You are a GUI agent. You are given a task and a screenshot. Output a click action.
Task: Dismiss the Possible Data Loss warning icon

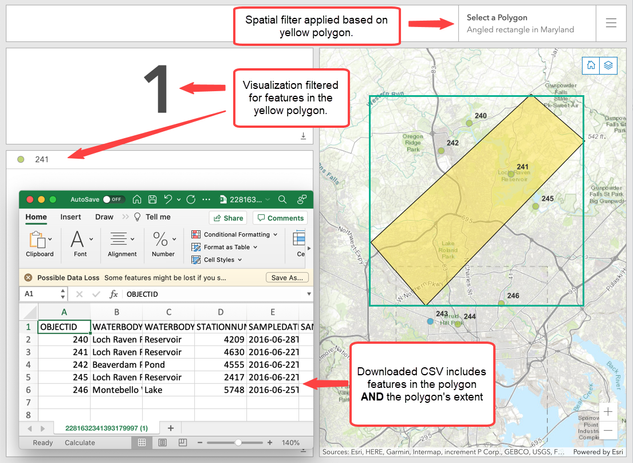(28, 278)
